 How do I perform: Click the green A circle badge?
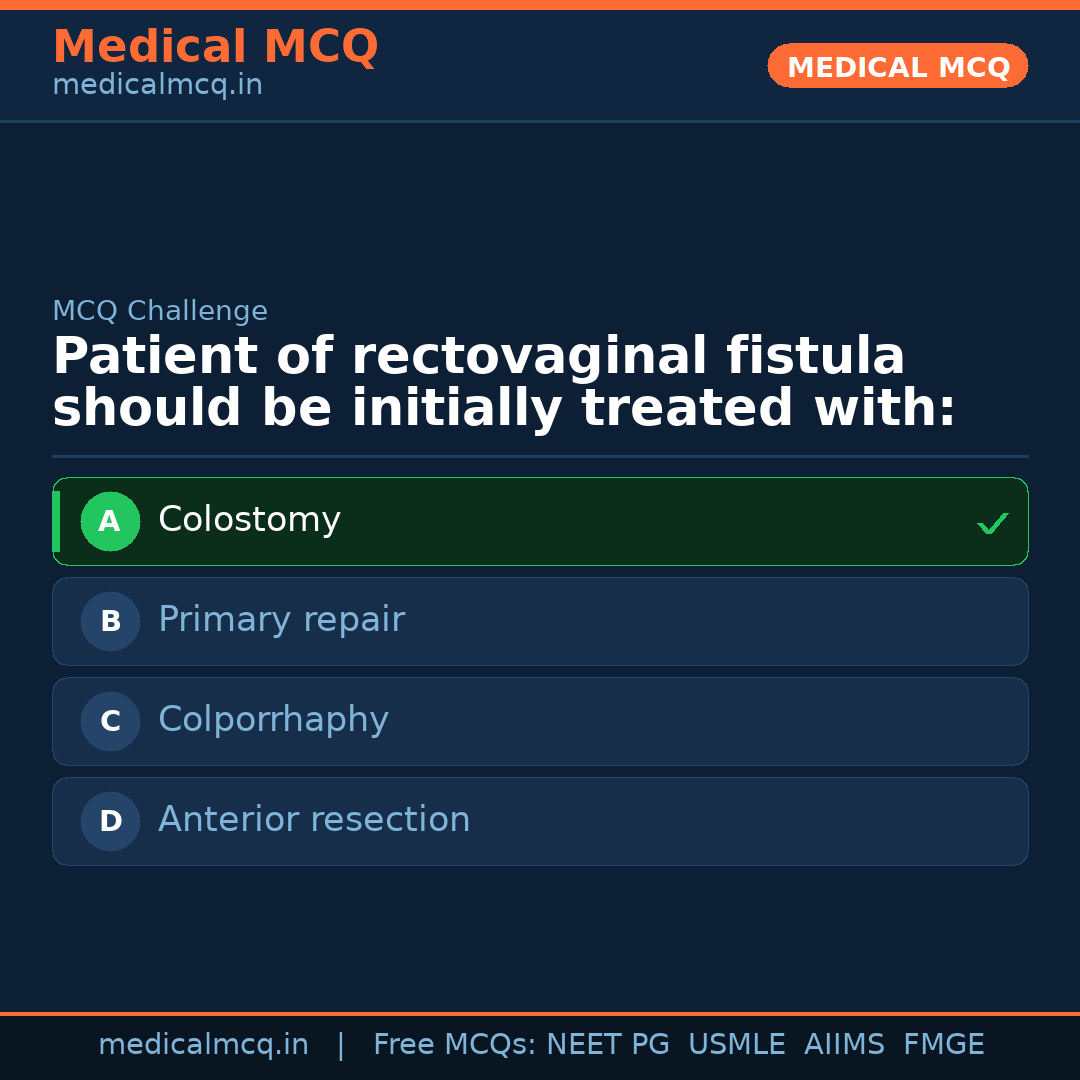[110, 521]
